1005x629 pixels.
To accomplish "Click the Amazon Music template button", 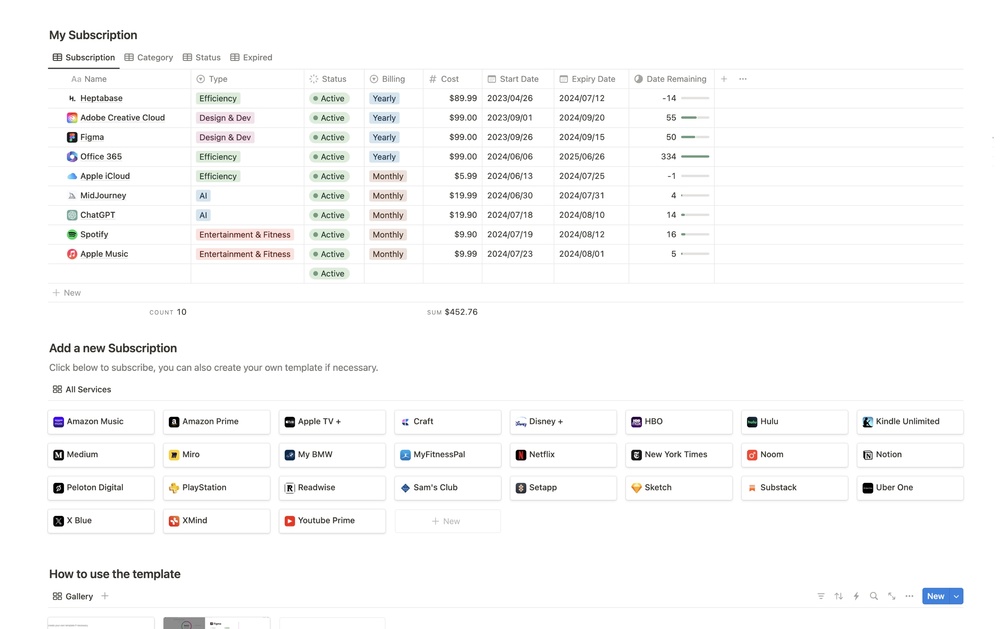I will (101, 422).
